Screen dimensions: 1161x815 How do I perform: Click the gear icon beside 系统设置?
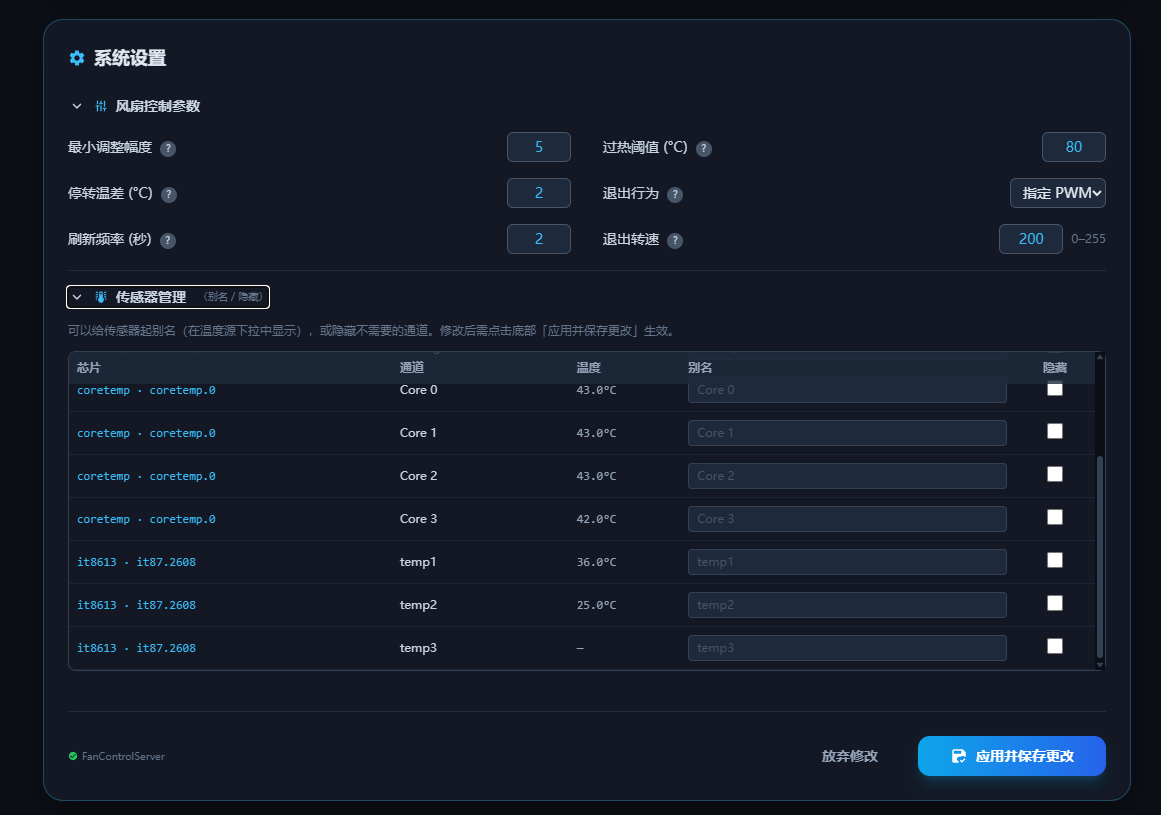(x=77, y=58)
